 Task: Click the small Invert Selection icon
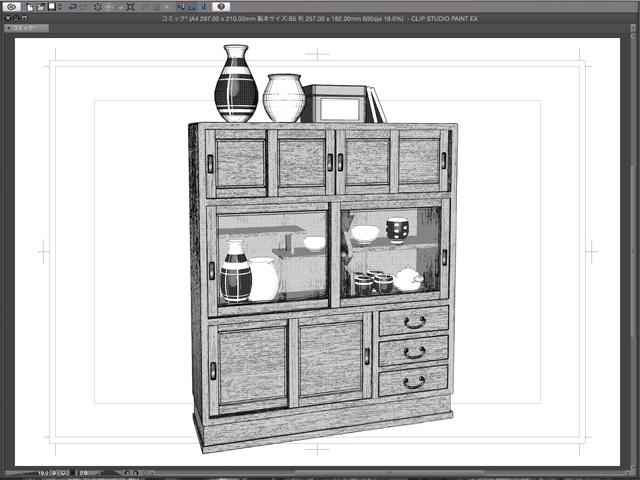(x=167, y=7)
